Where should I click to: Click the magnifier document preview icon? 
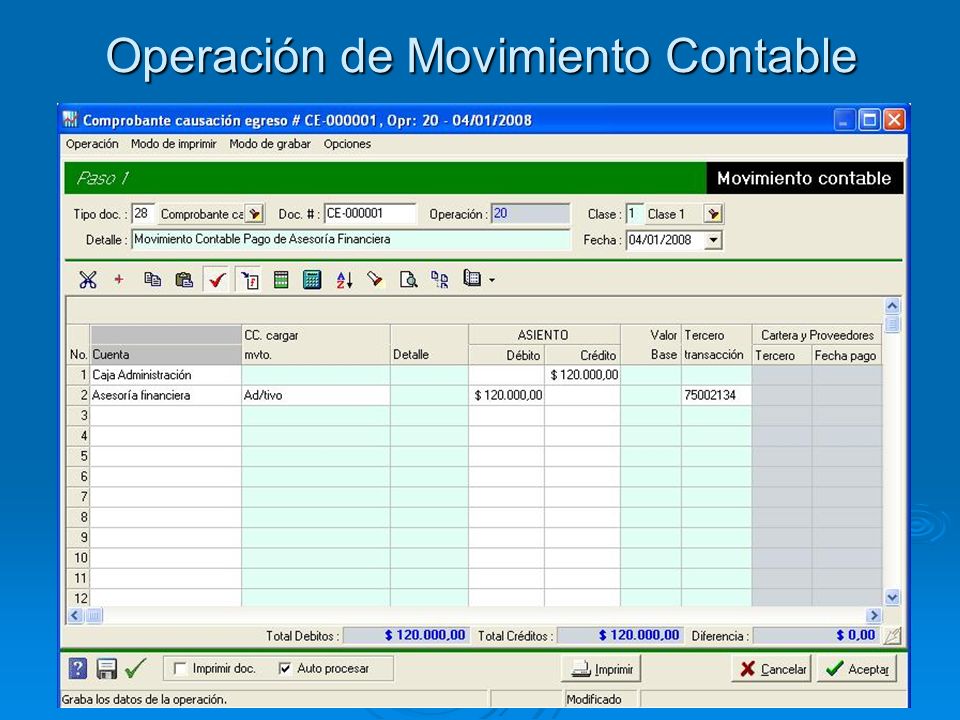[408, 280]
